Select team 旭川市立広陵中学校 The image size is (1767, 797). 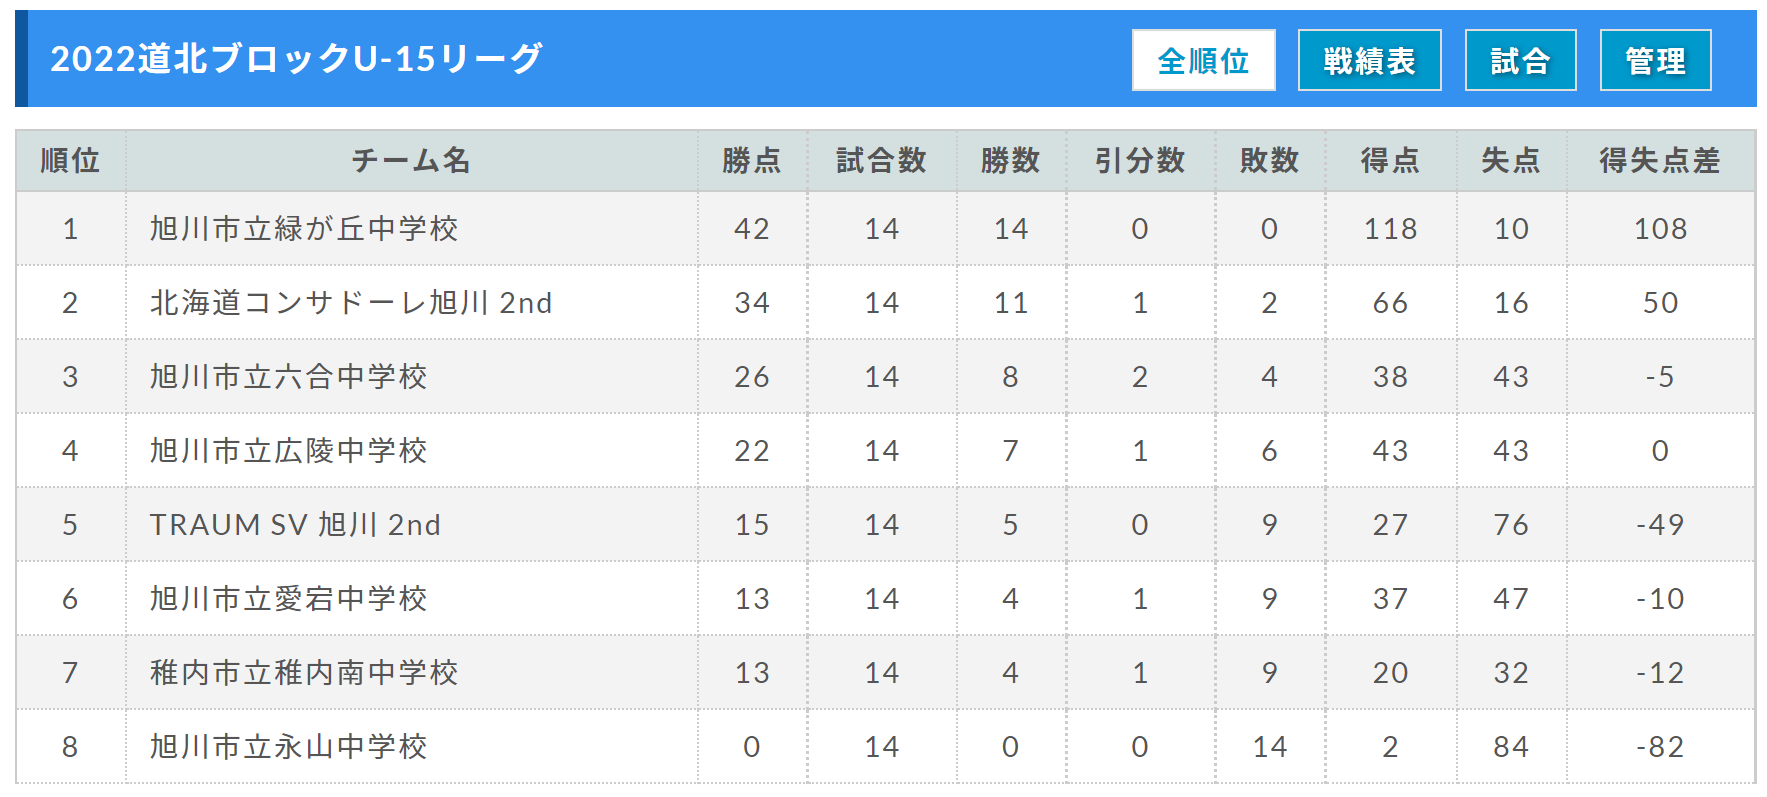(288, 451)
